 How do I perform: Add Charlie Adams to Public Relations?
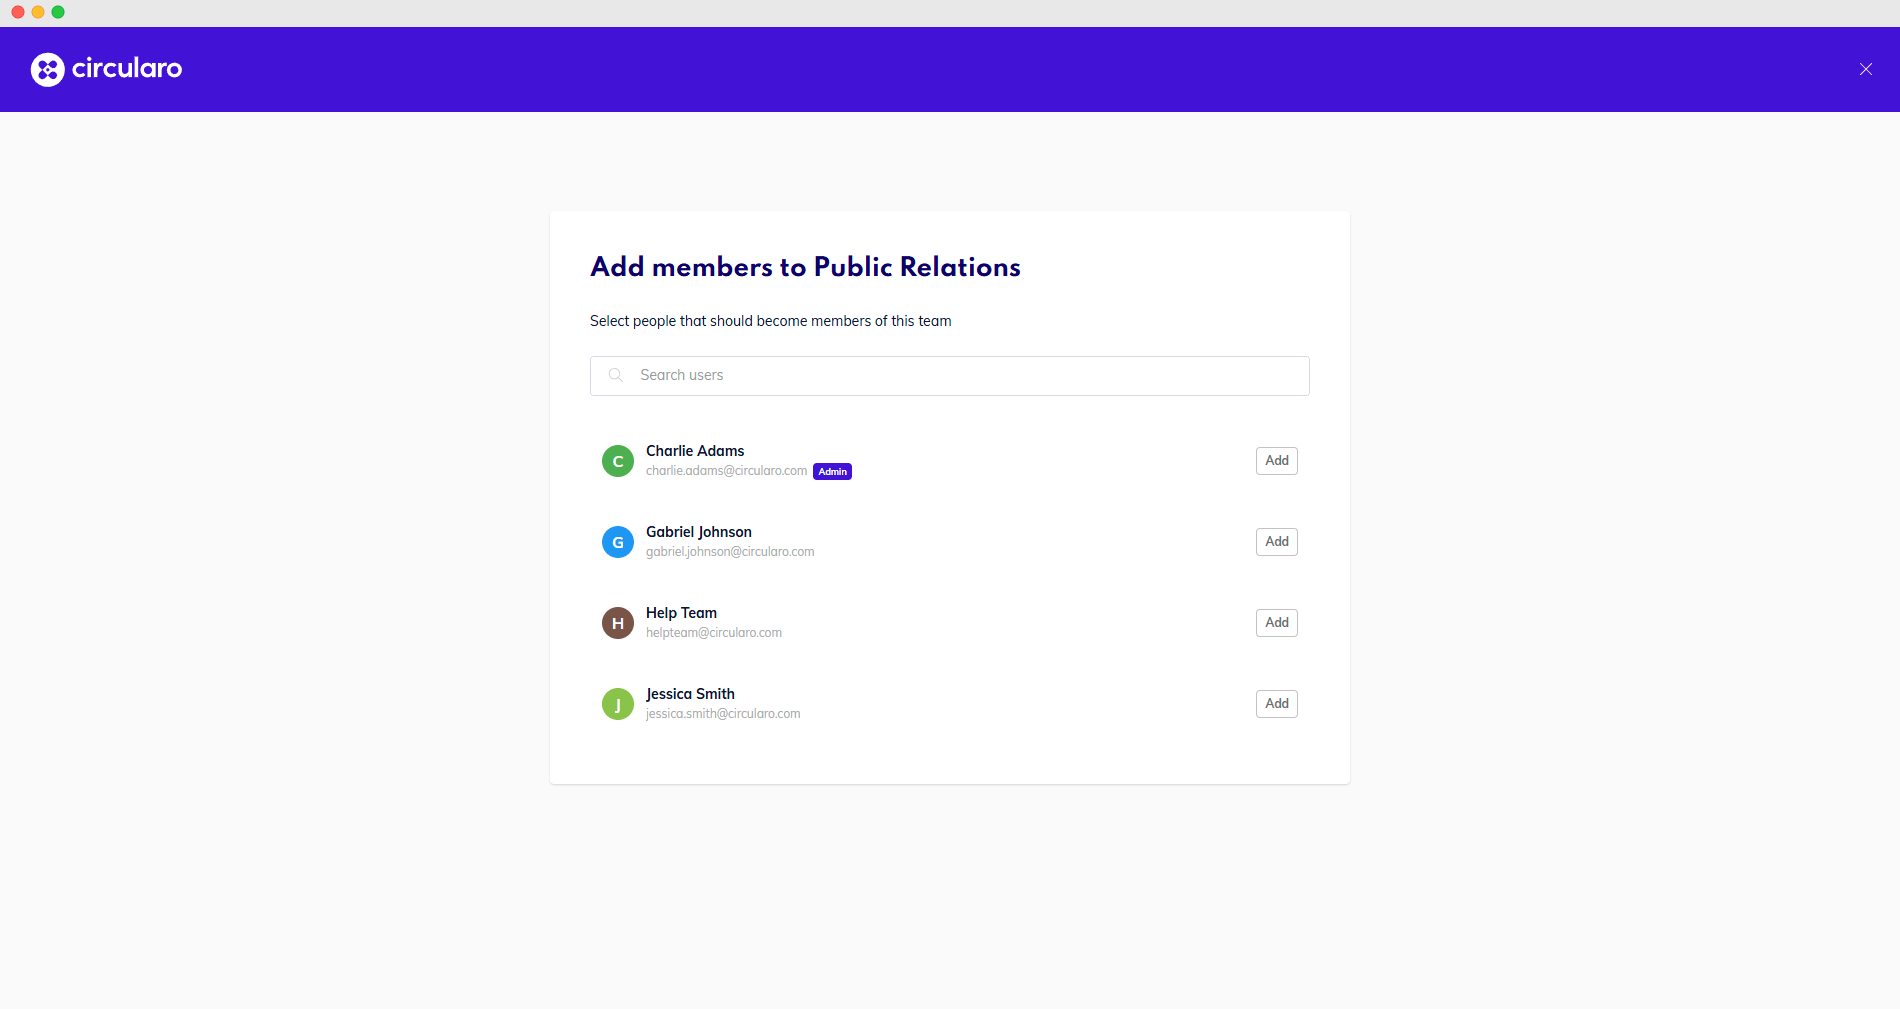[1275, 461]
